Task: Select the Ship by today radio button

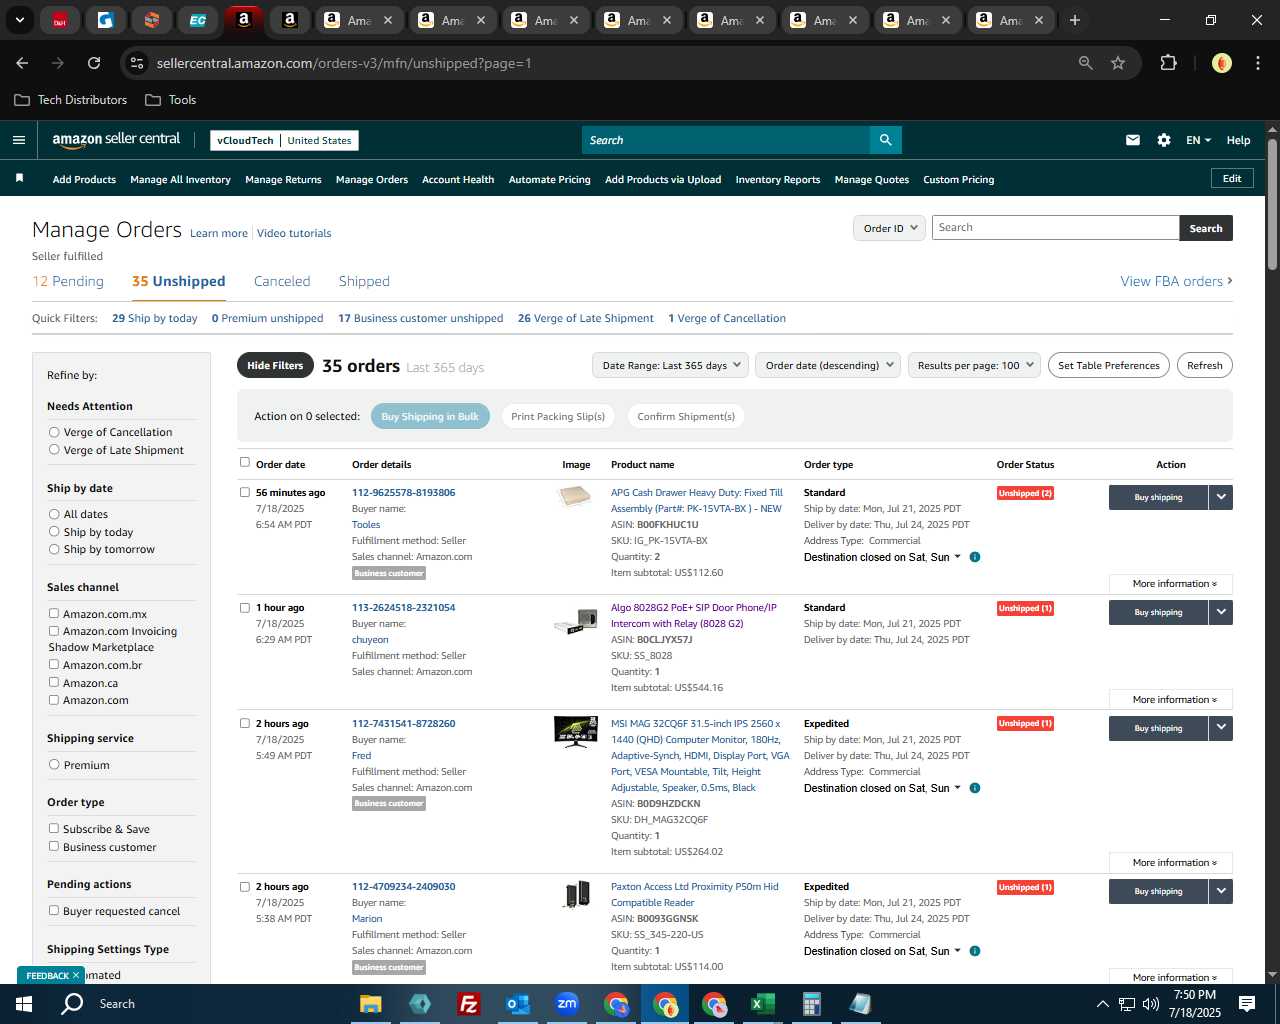Action: [x=54, y=532]
